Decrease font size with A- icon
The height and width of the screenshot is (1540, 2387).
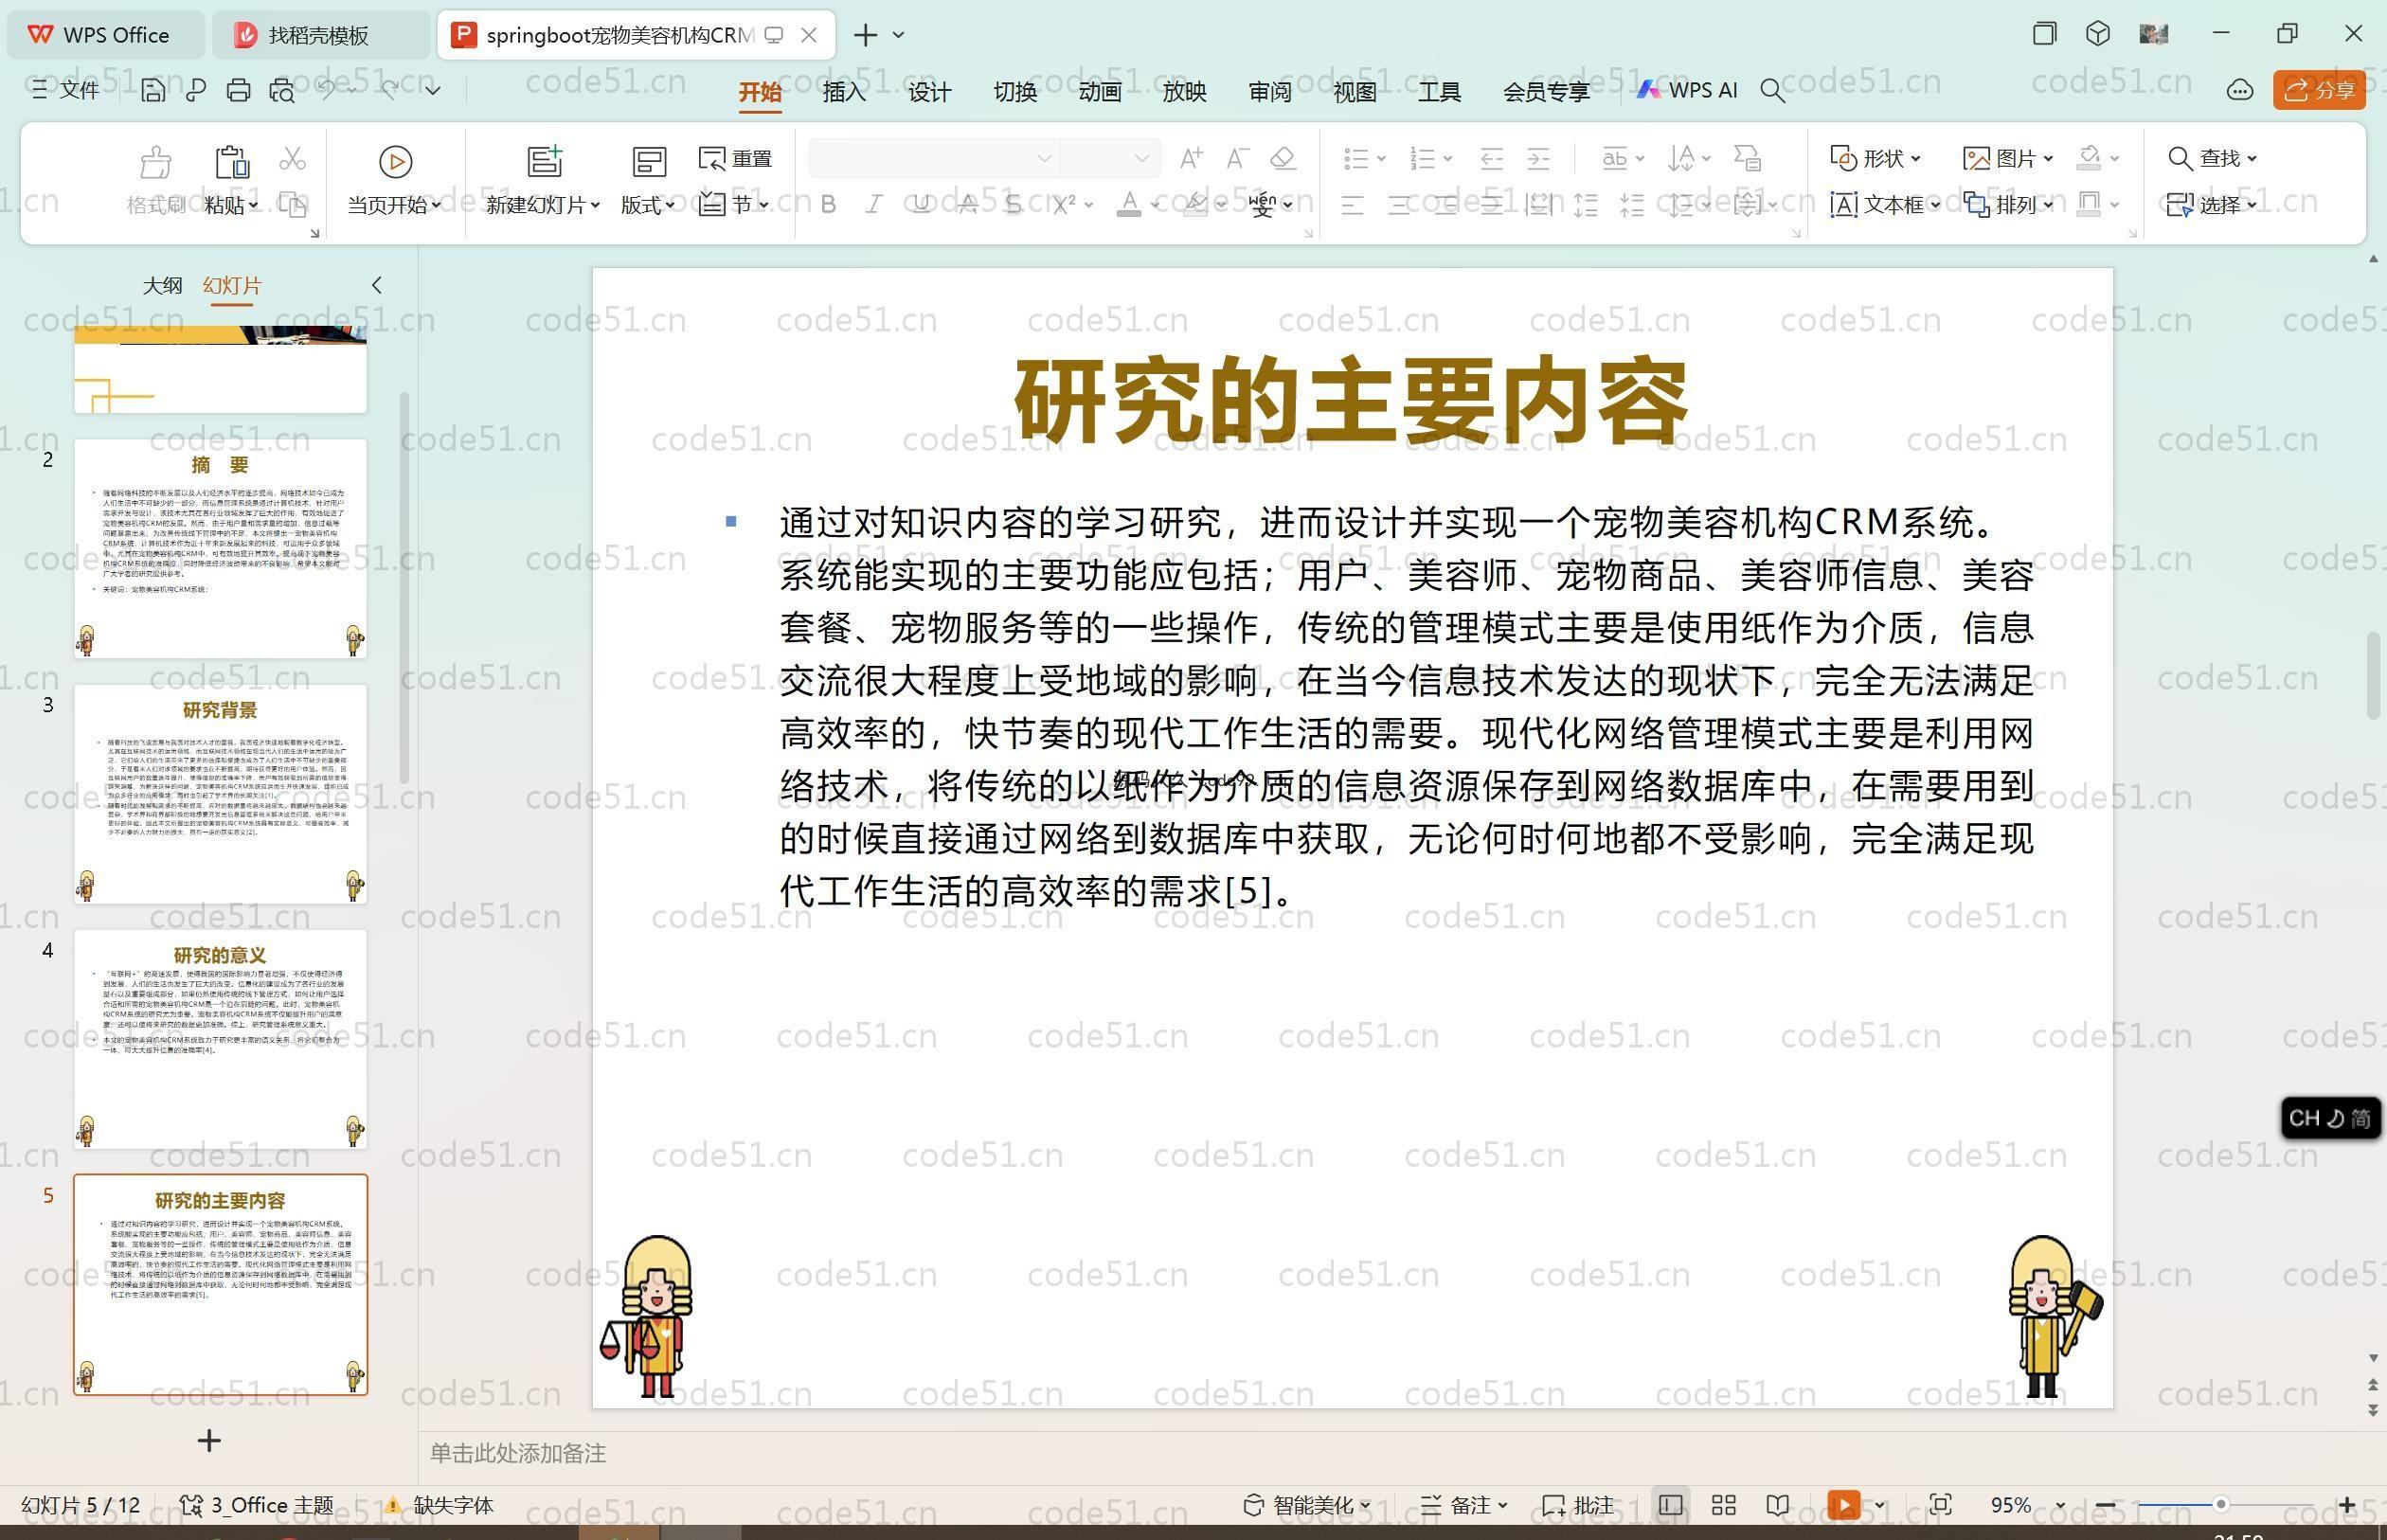(1238, 158)
